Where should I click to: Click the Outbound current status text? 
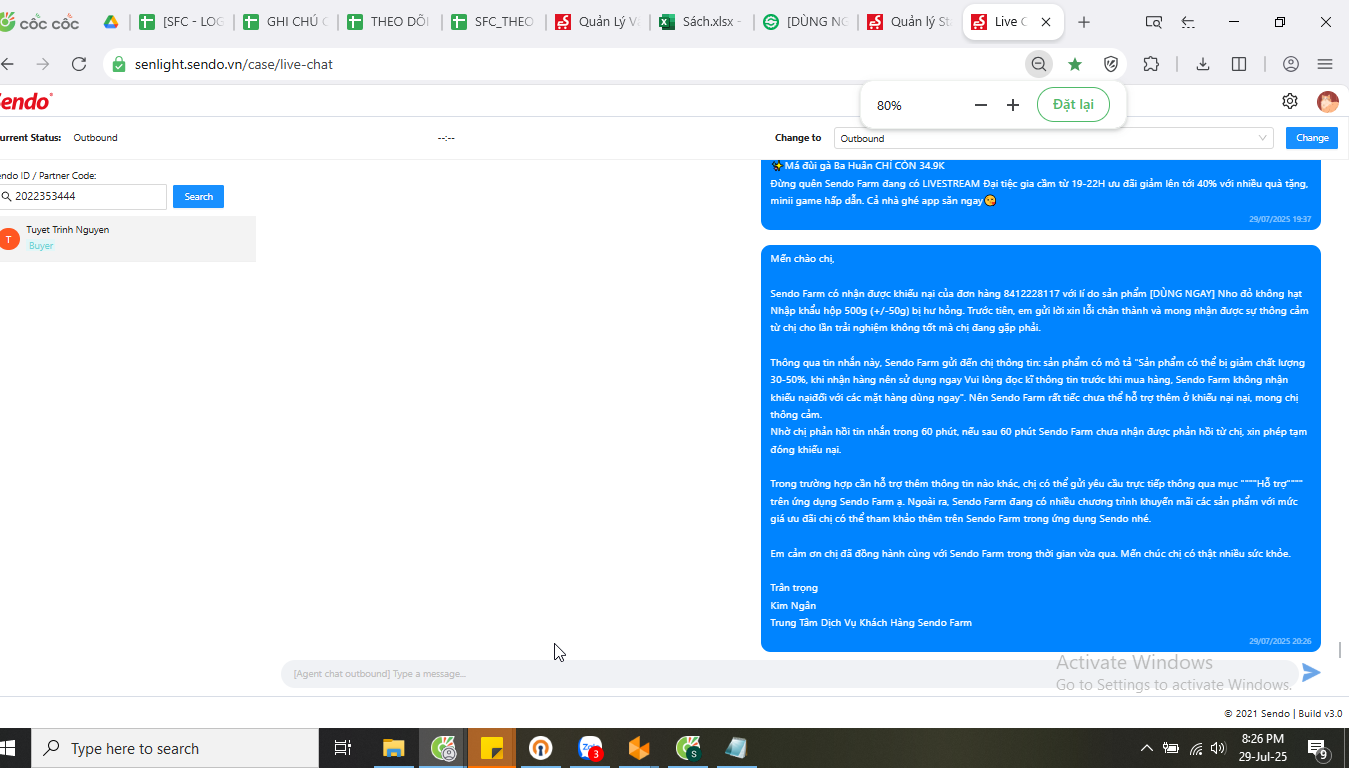pyautogui.click(x=95, y=138)
